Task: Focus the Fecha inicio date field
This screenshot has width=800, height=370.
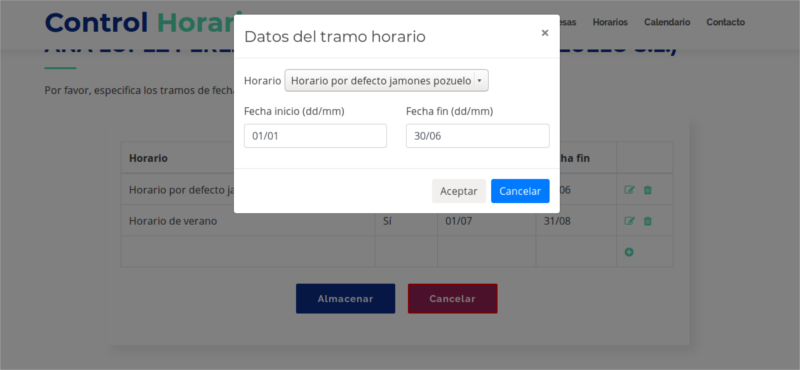Action: click(315, 136)
